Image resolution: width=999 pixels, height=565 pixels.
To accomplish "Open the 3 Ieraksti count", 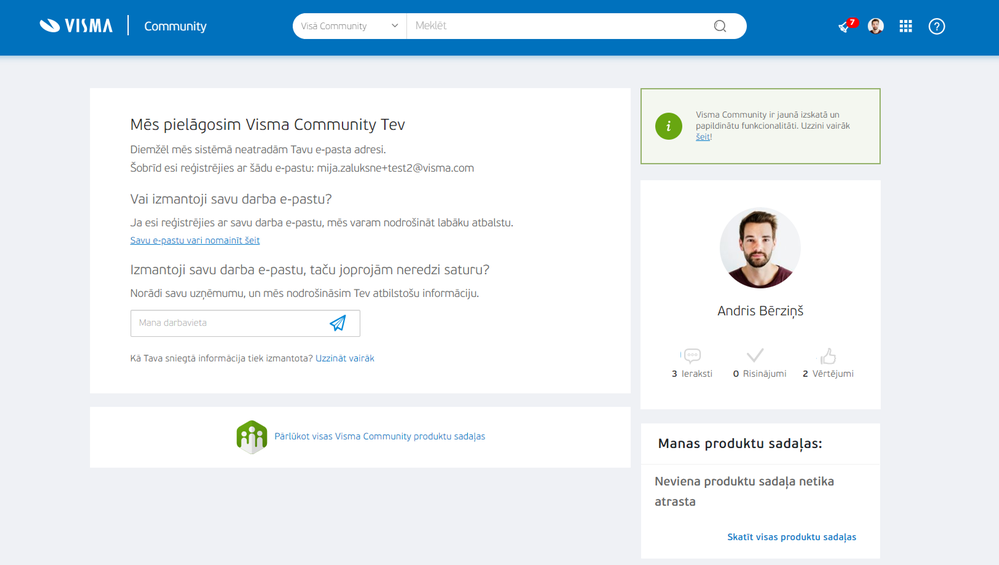I will [x=692, y=373].
